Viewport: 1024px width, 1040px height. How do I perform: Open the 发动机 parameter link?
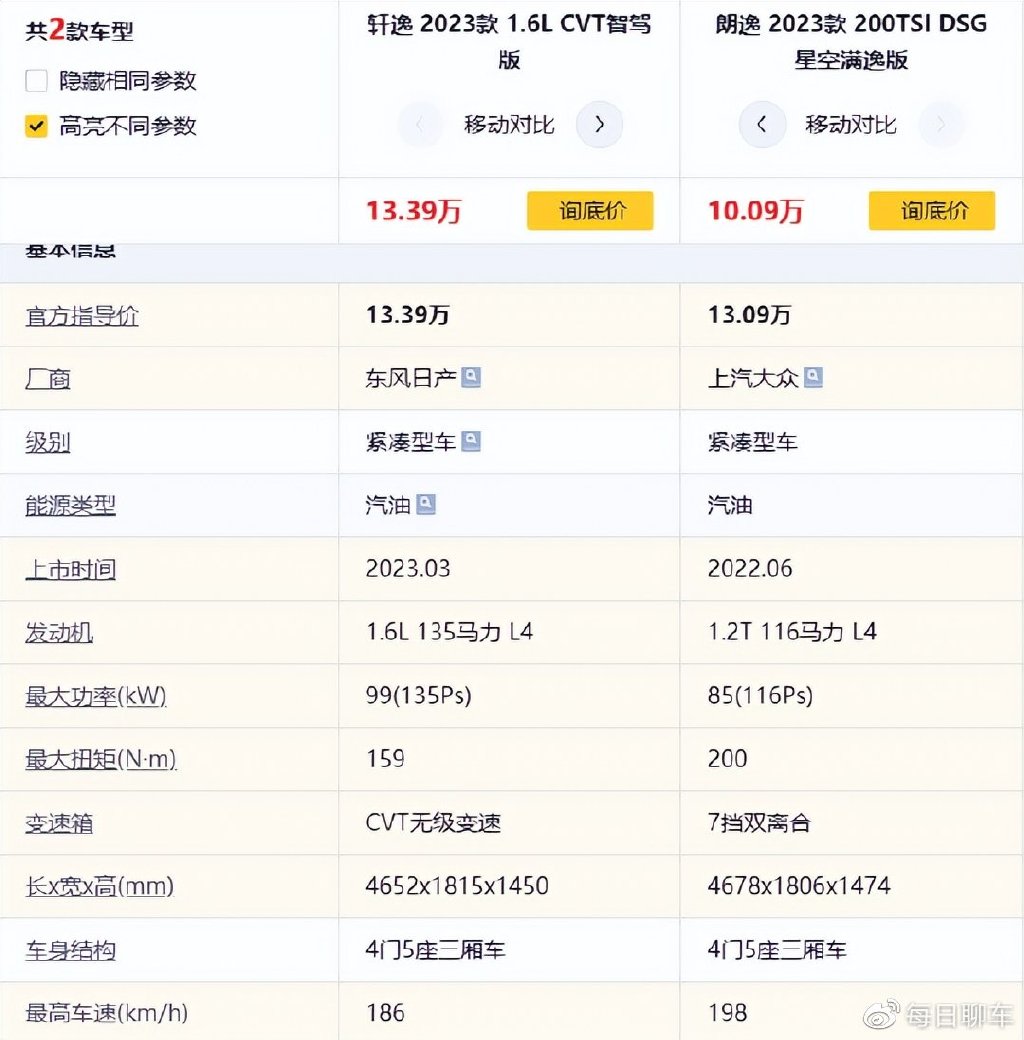[x=59, y=633]
